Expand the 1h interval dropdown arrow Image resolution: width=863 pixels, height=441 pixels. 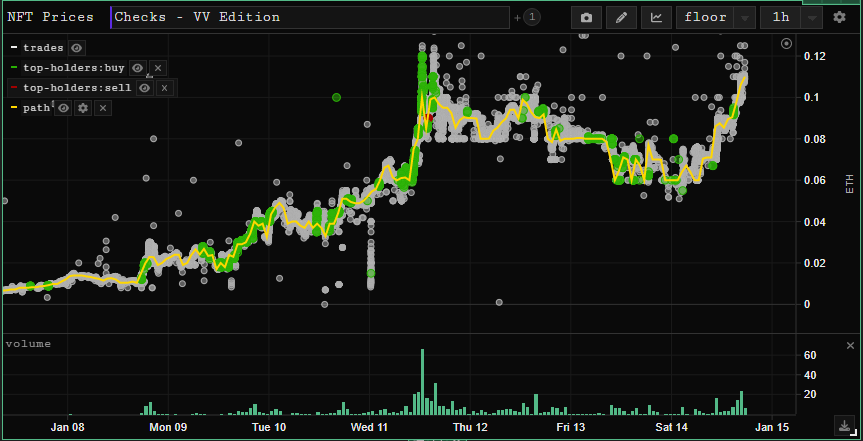pyautogui.click(x=812, y=18)
